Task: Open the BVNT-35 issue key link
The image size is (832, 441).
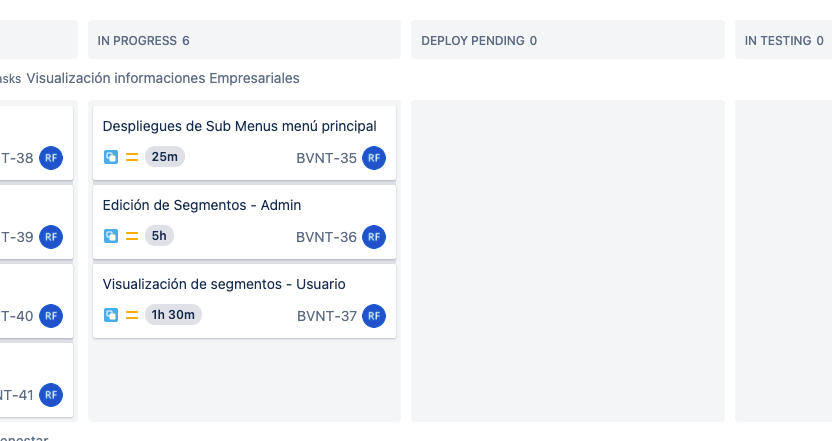Action: pos(326,158)
